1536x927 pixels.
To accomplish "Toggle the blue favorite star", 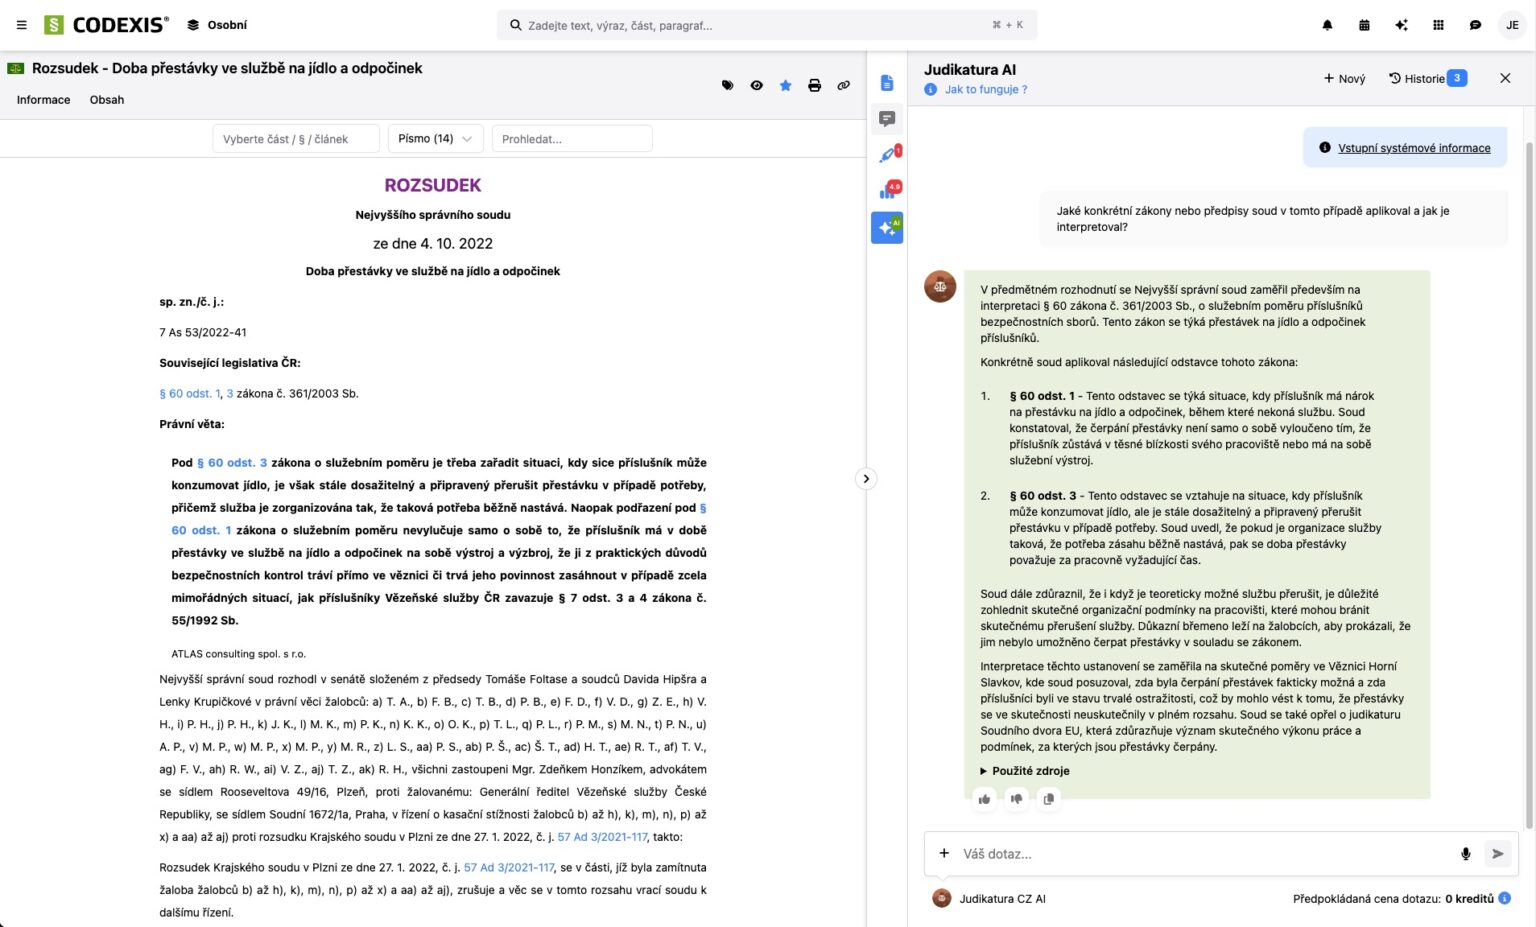I will coord(785,86).
